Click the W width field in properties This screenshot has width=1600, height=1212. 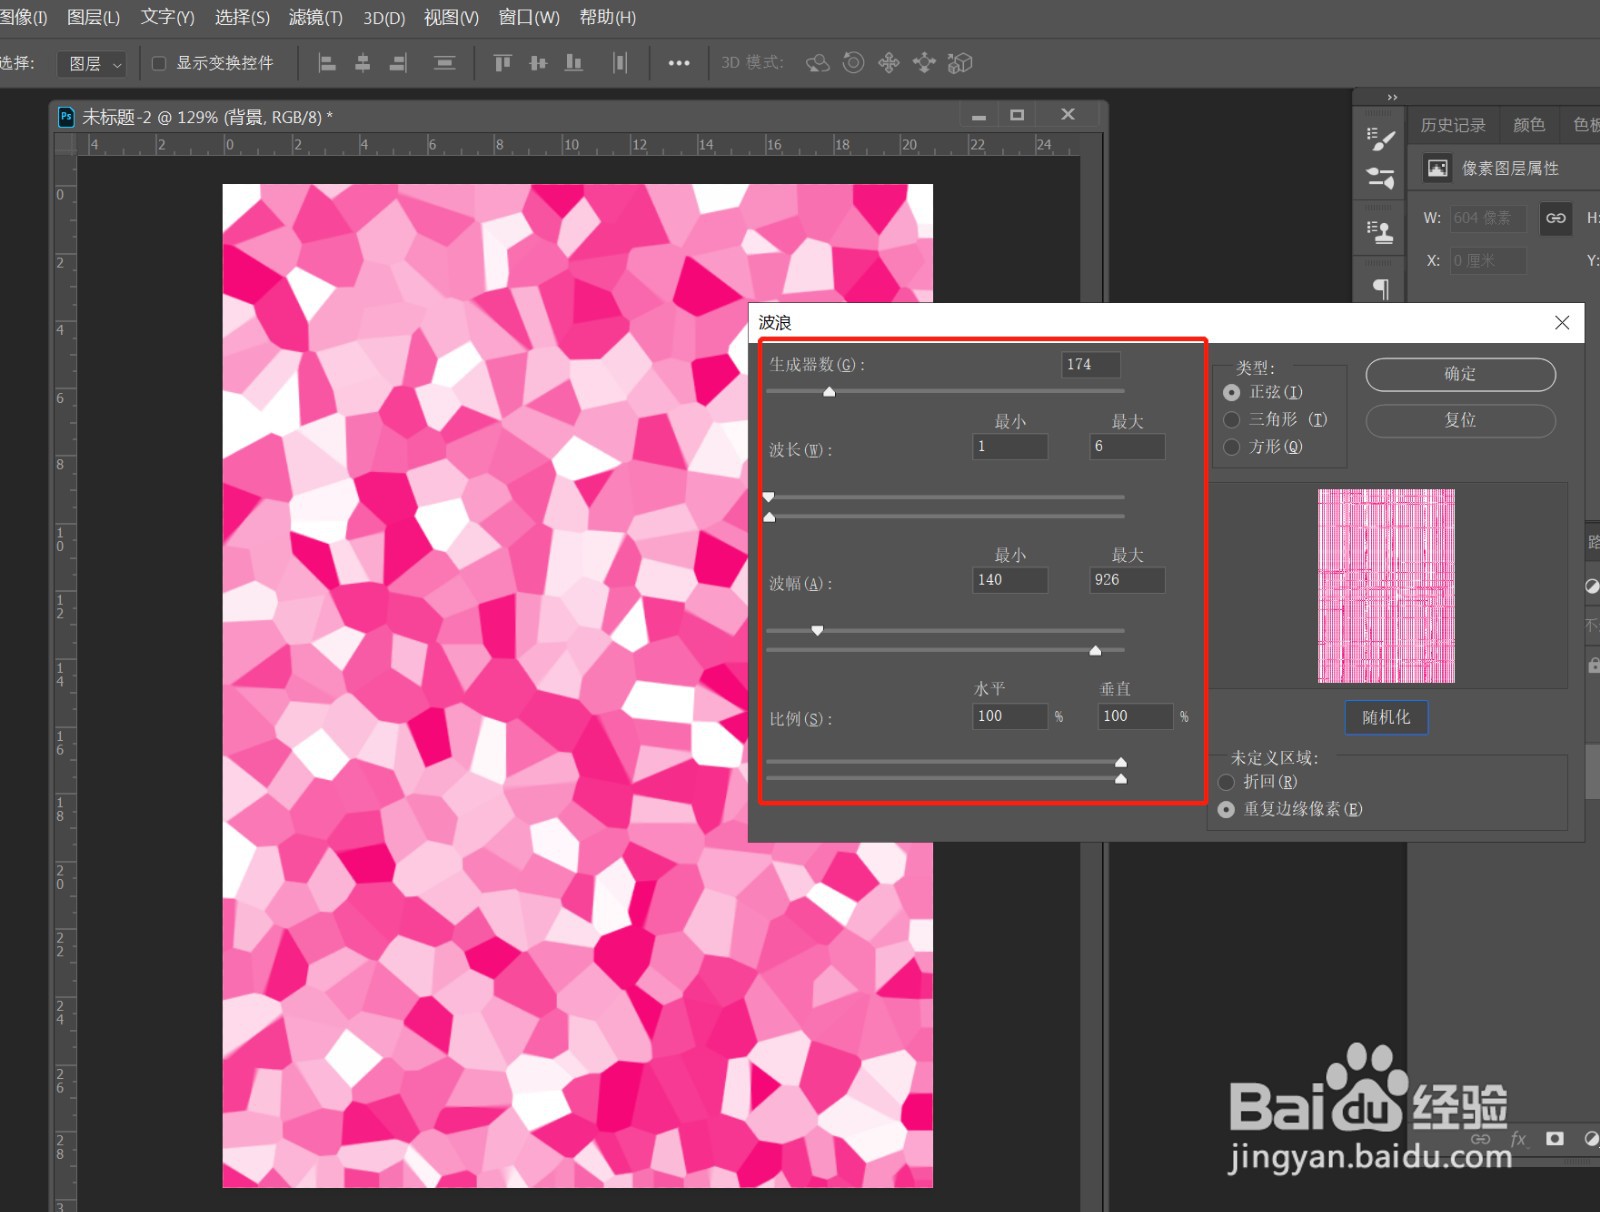pos(1488,218)
